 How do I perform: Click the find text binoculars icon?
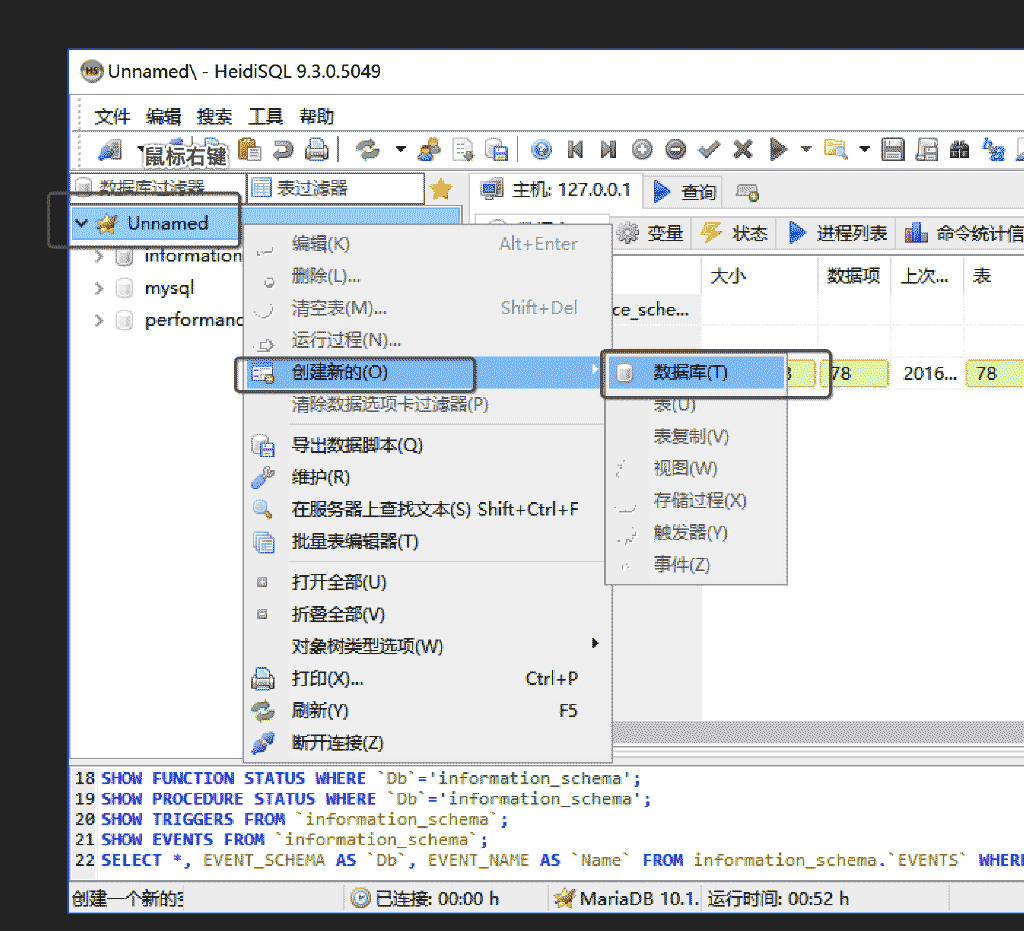[959, 150]
